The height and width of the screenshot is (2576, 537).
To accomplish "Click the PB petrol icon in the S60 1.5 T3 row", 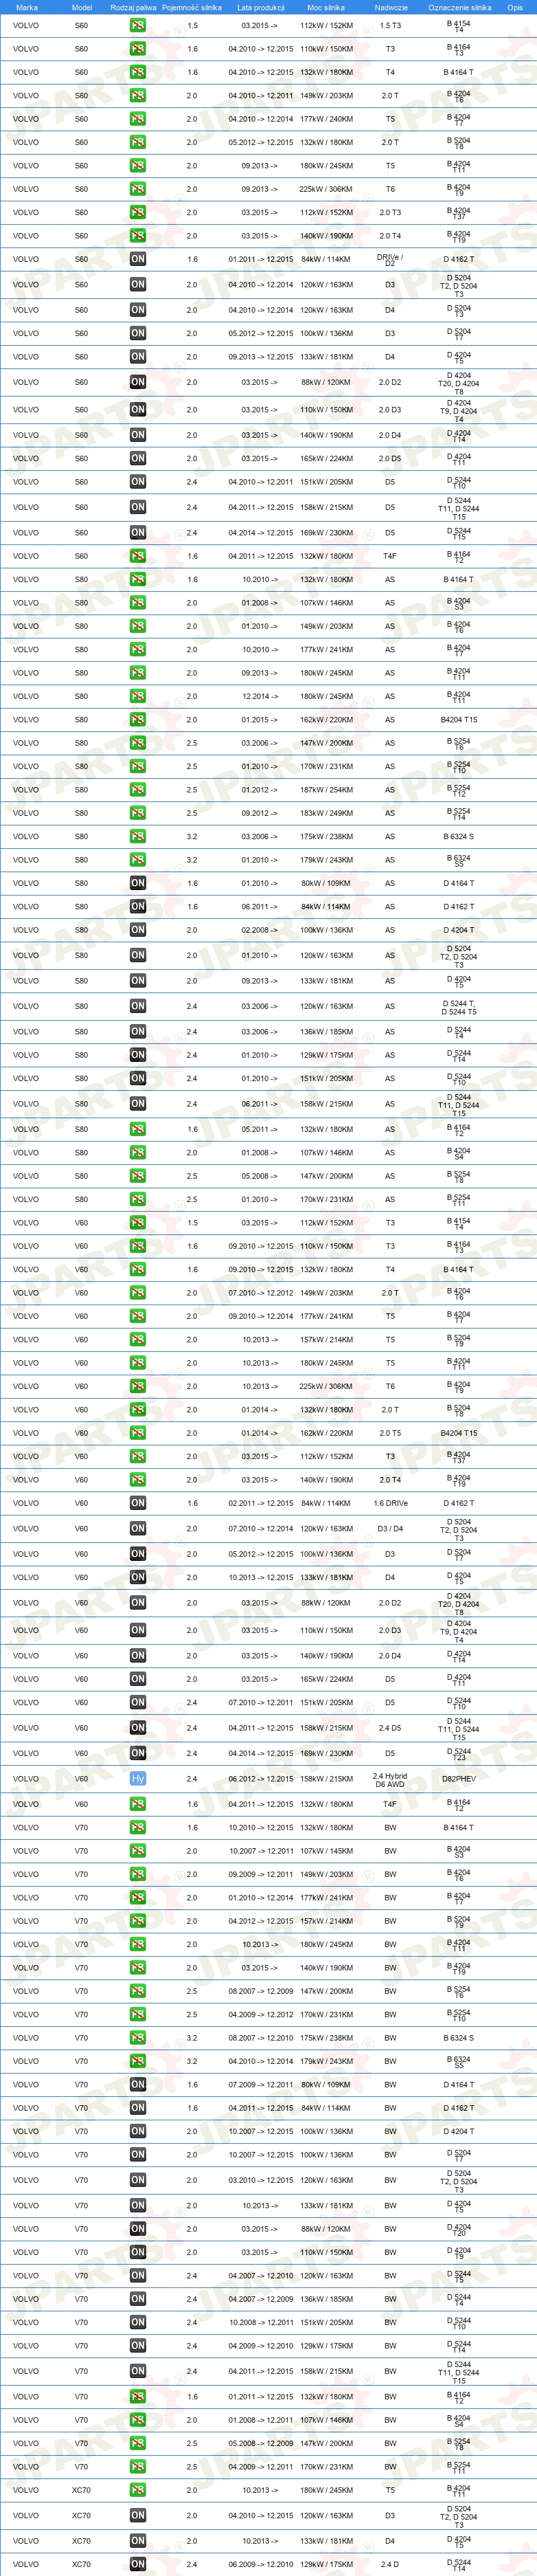I will 138,25.
